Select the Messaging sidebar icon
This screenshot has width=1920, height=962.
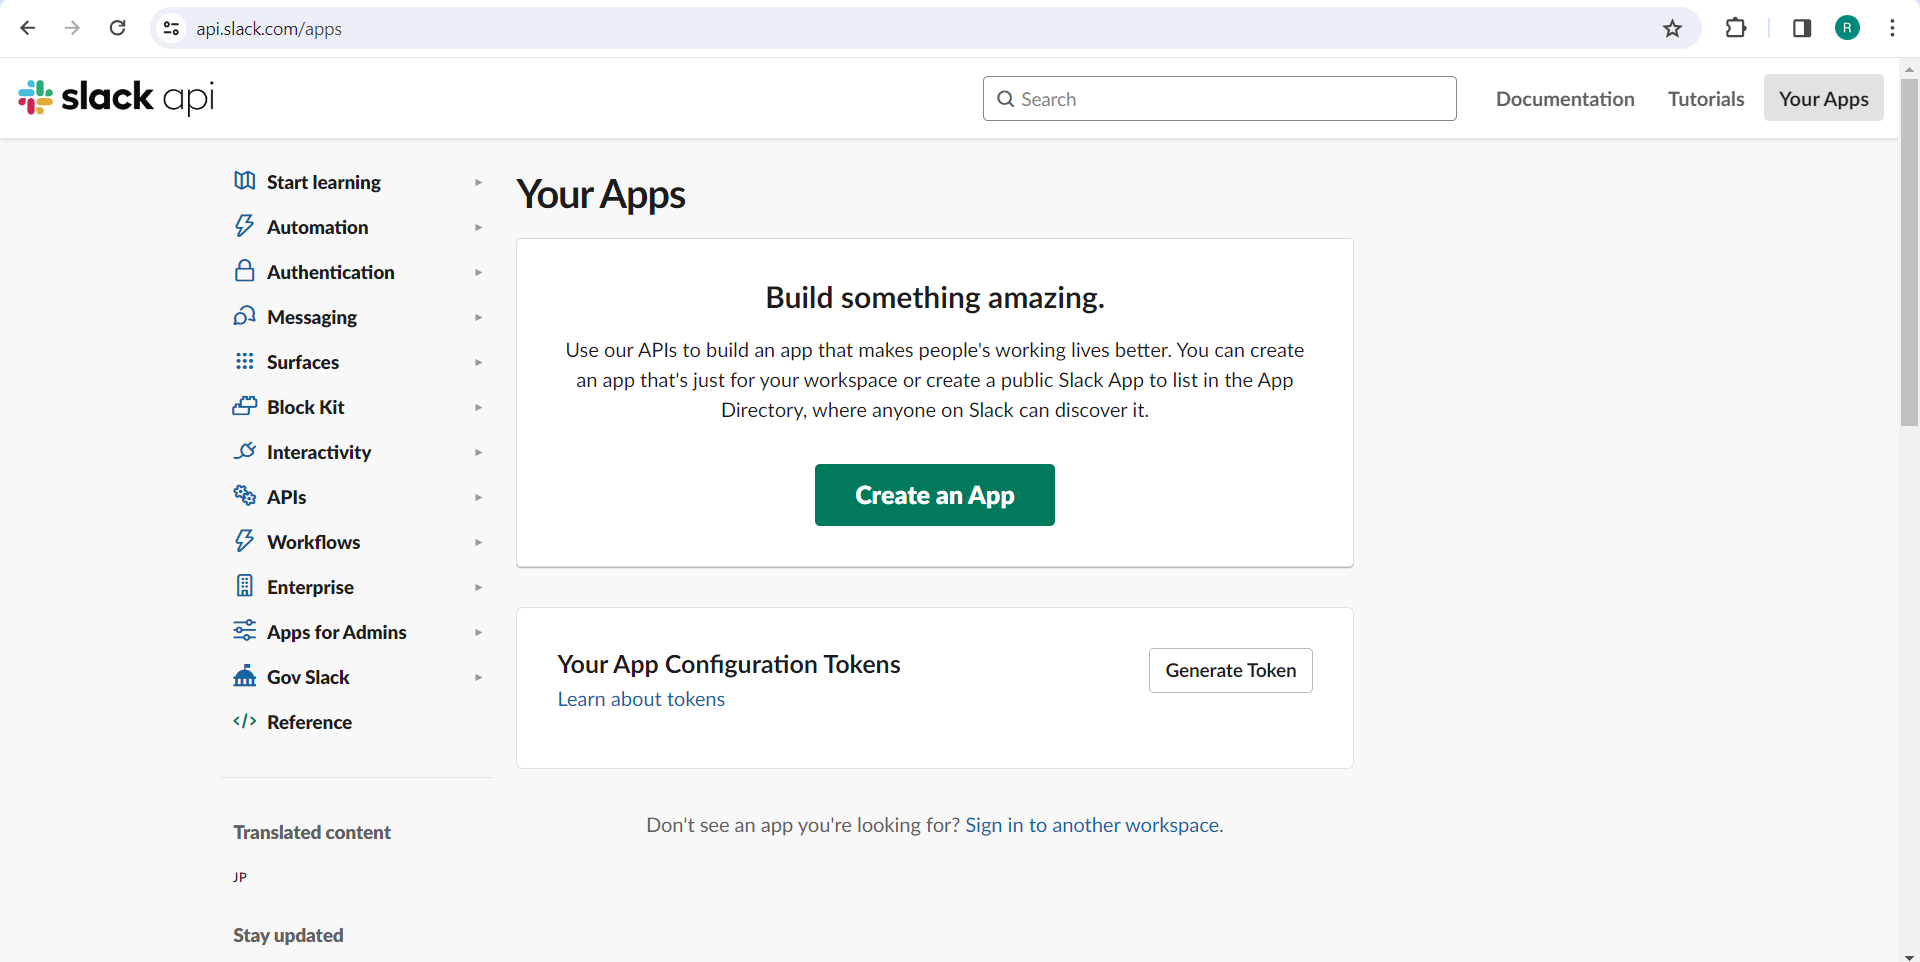(245, 317)
